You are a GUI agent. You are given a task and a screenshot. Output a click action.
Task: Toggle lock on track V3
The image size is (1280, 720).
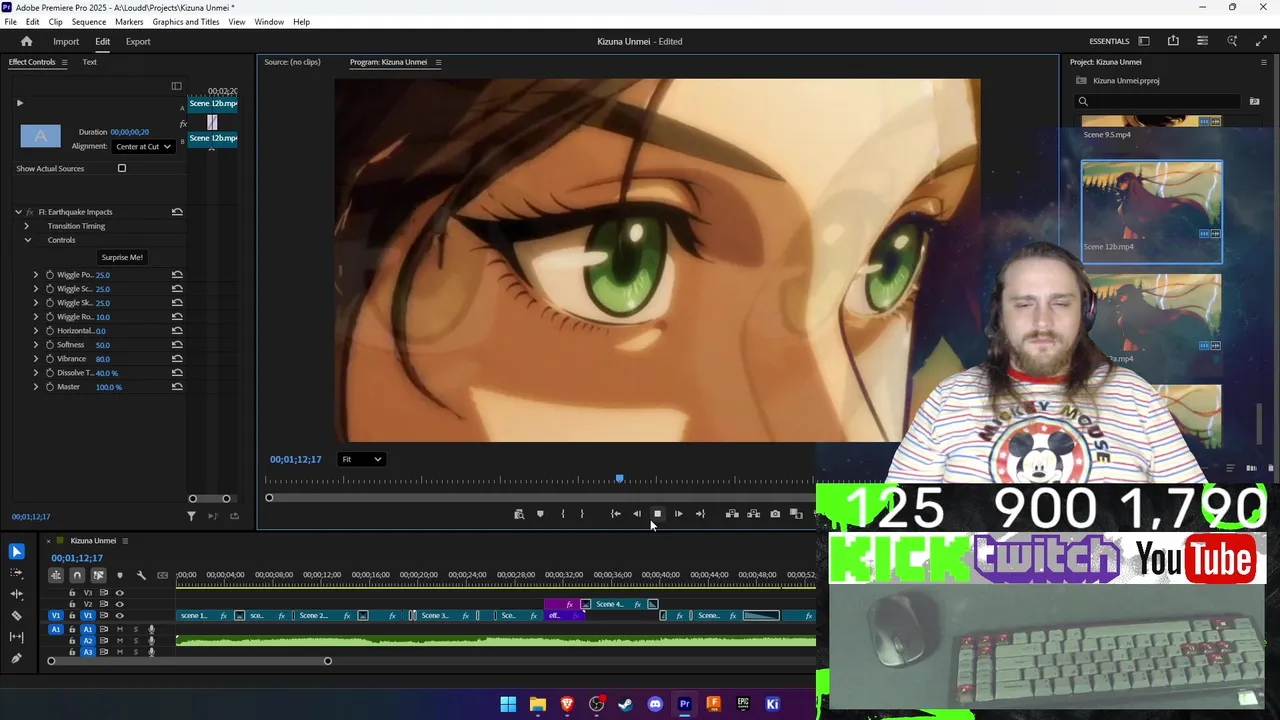coord(72,593)
